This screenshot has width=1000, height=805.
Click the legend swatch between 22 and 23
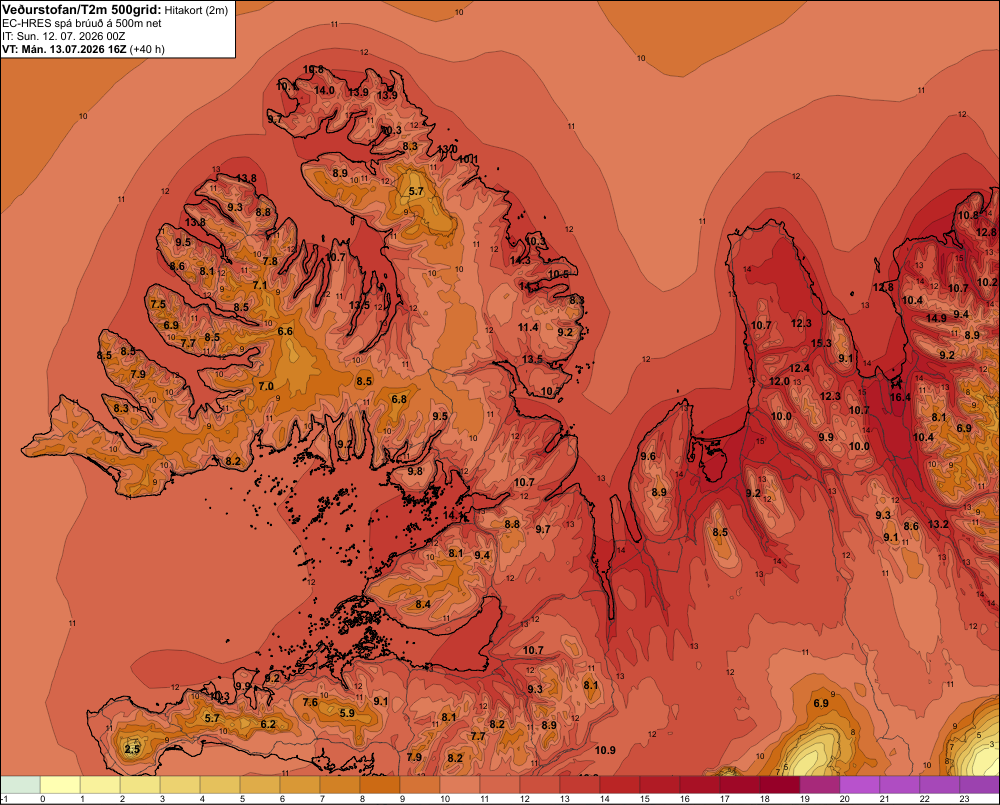940,785
